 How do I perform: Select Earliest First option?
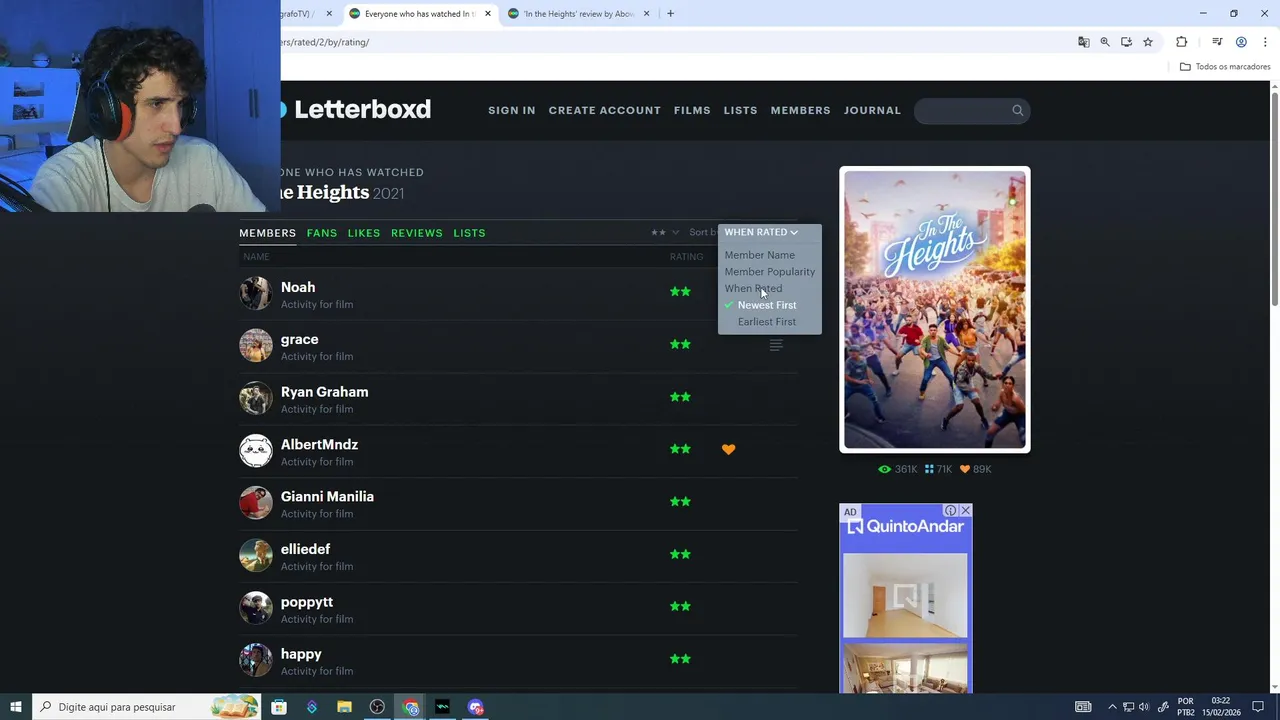point(767,322)
